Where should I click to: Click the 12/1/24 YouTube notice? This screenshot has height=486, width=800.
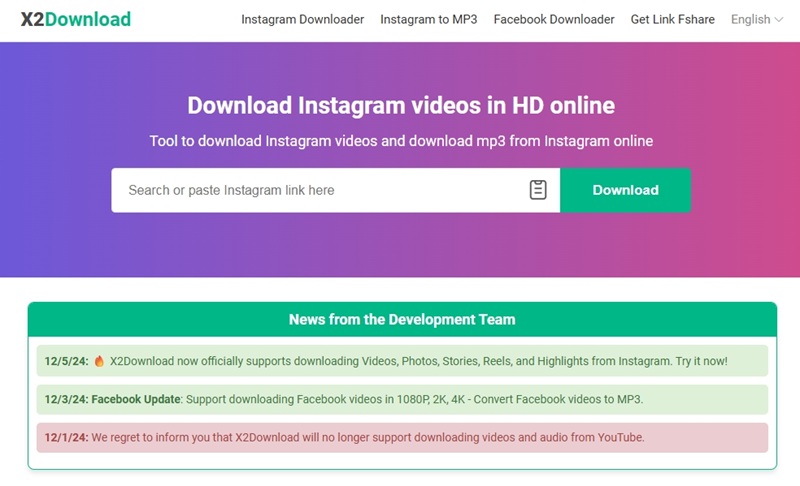pos(402,438)
